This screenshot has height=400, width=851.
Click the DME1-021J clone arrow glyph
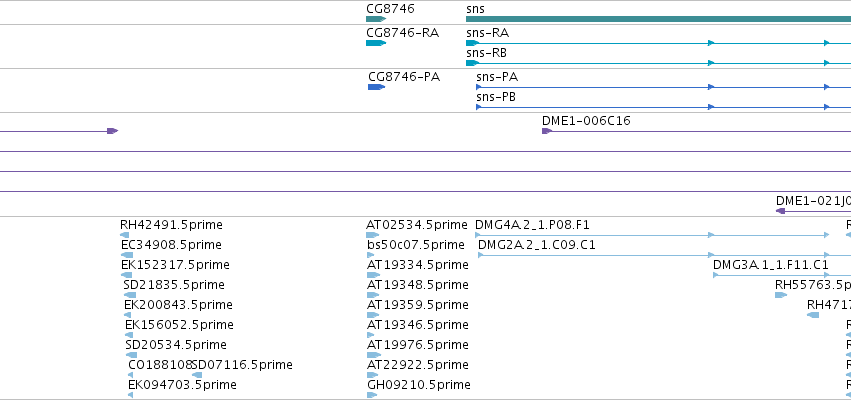(x=780, y=211)
